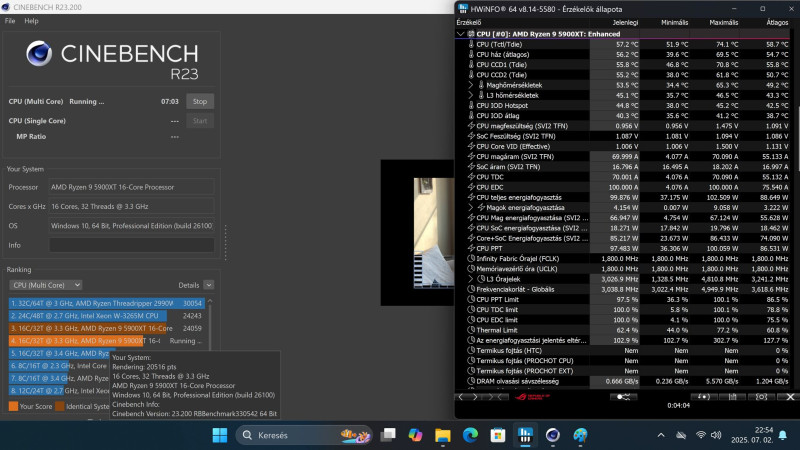Open HWiNFO sensor settings gear icon
This screenshot has height=450, width=800.
point(761,397)
